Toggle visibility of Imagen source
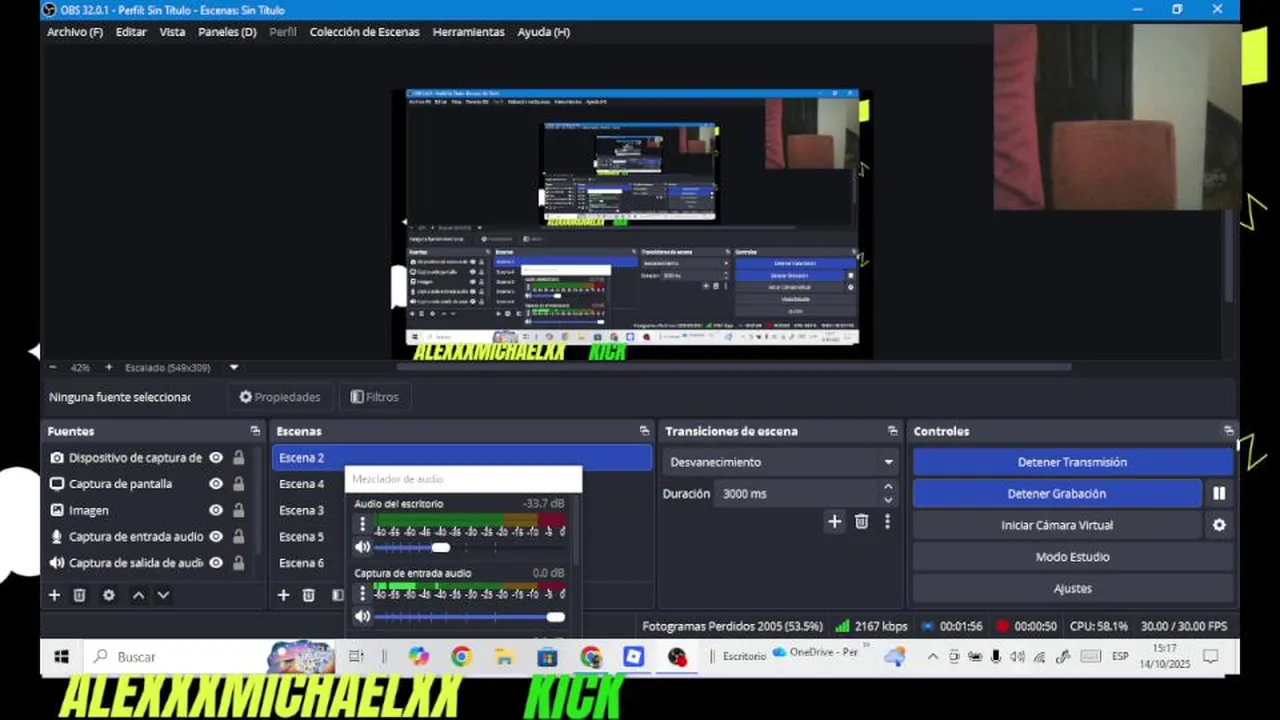 tap(216, 510)
